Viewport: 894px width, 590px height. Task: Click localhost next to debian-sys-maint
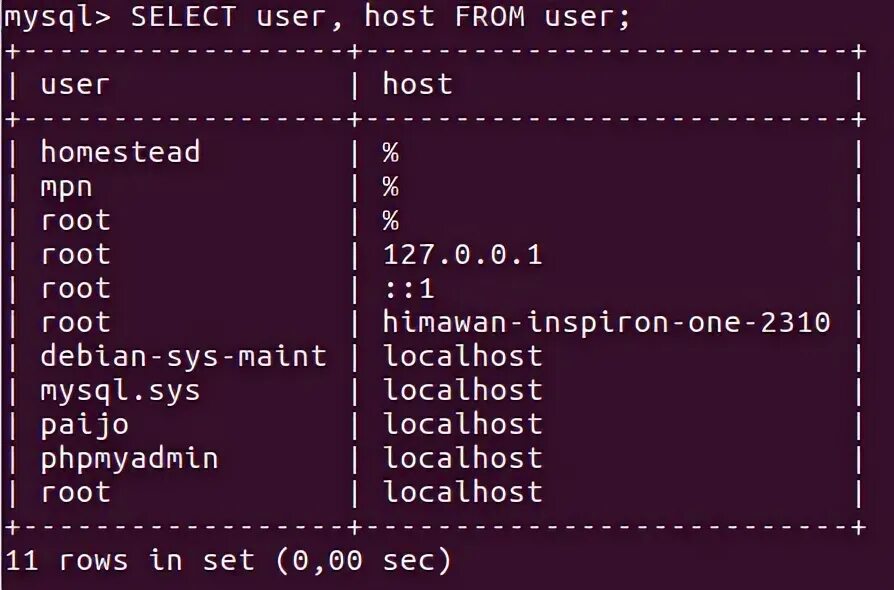462,356
